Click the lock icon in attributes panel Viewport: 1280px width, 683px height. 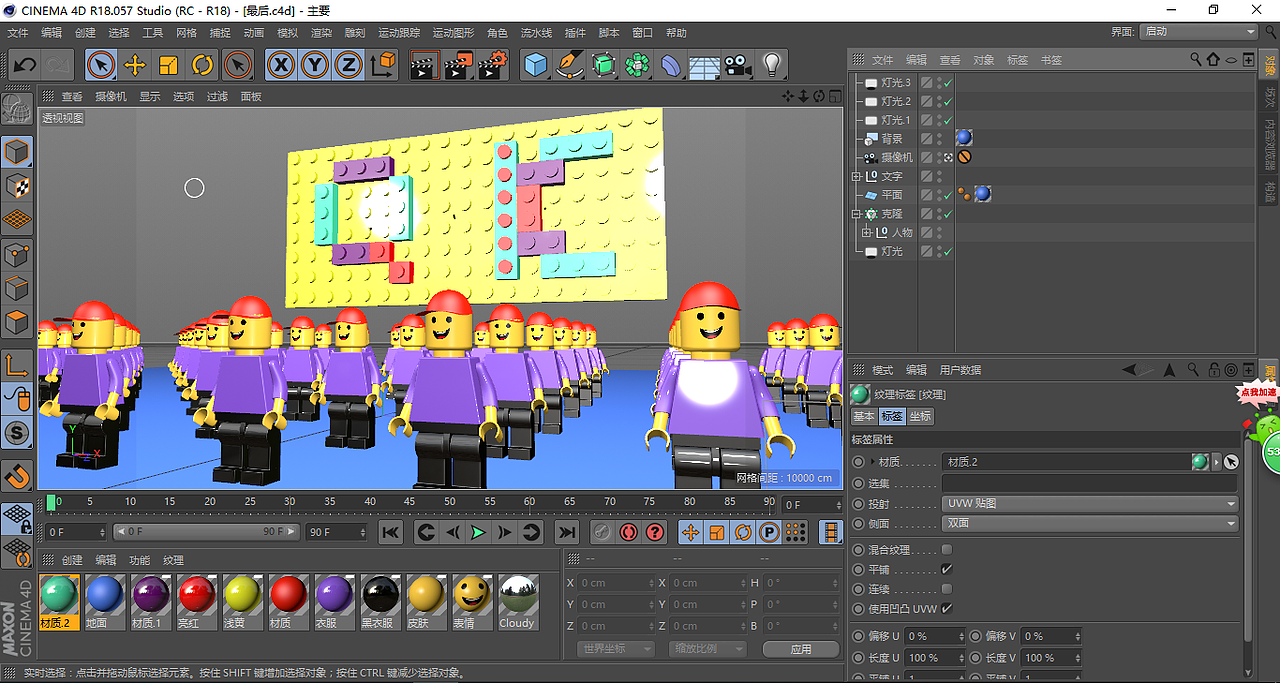click(x=1212, y=370)
